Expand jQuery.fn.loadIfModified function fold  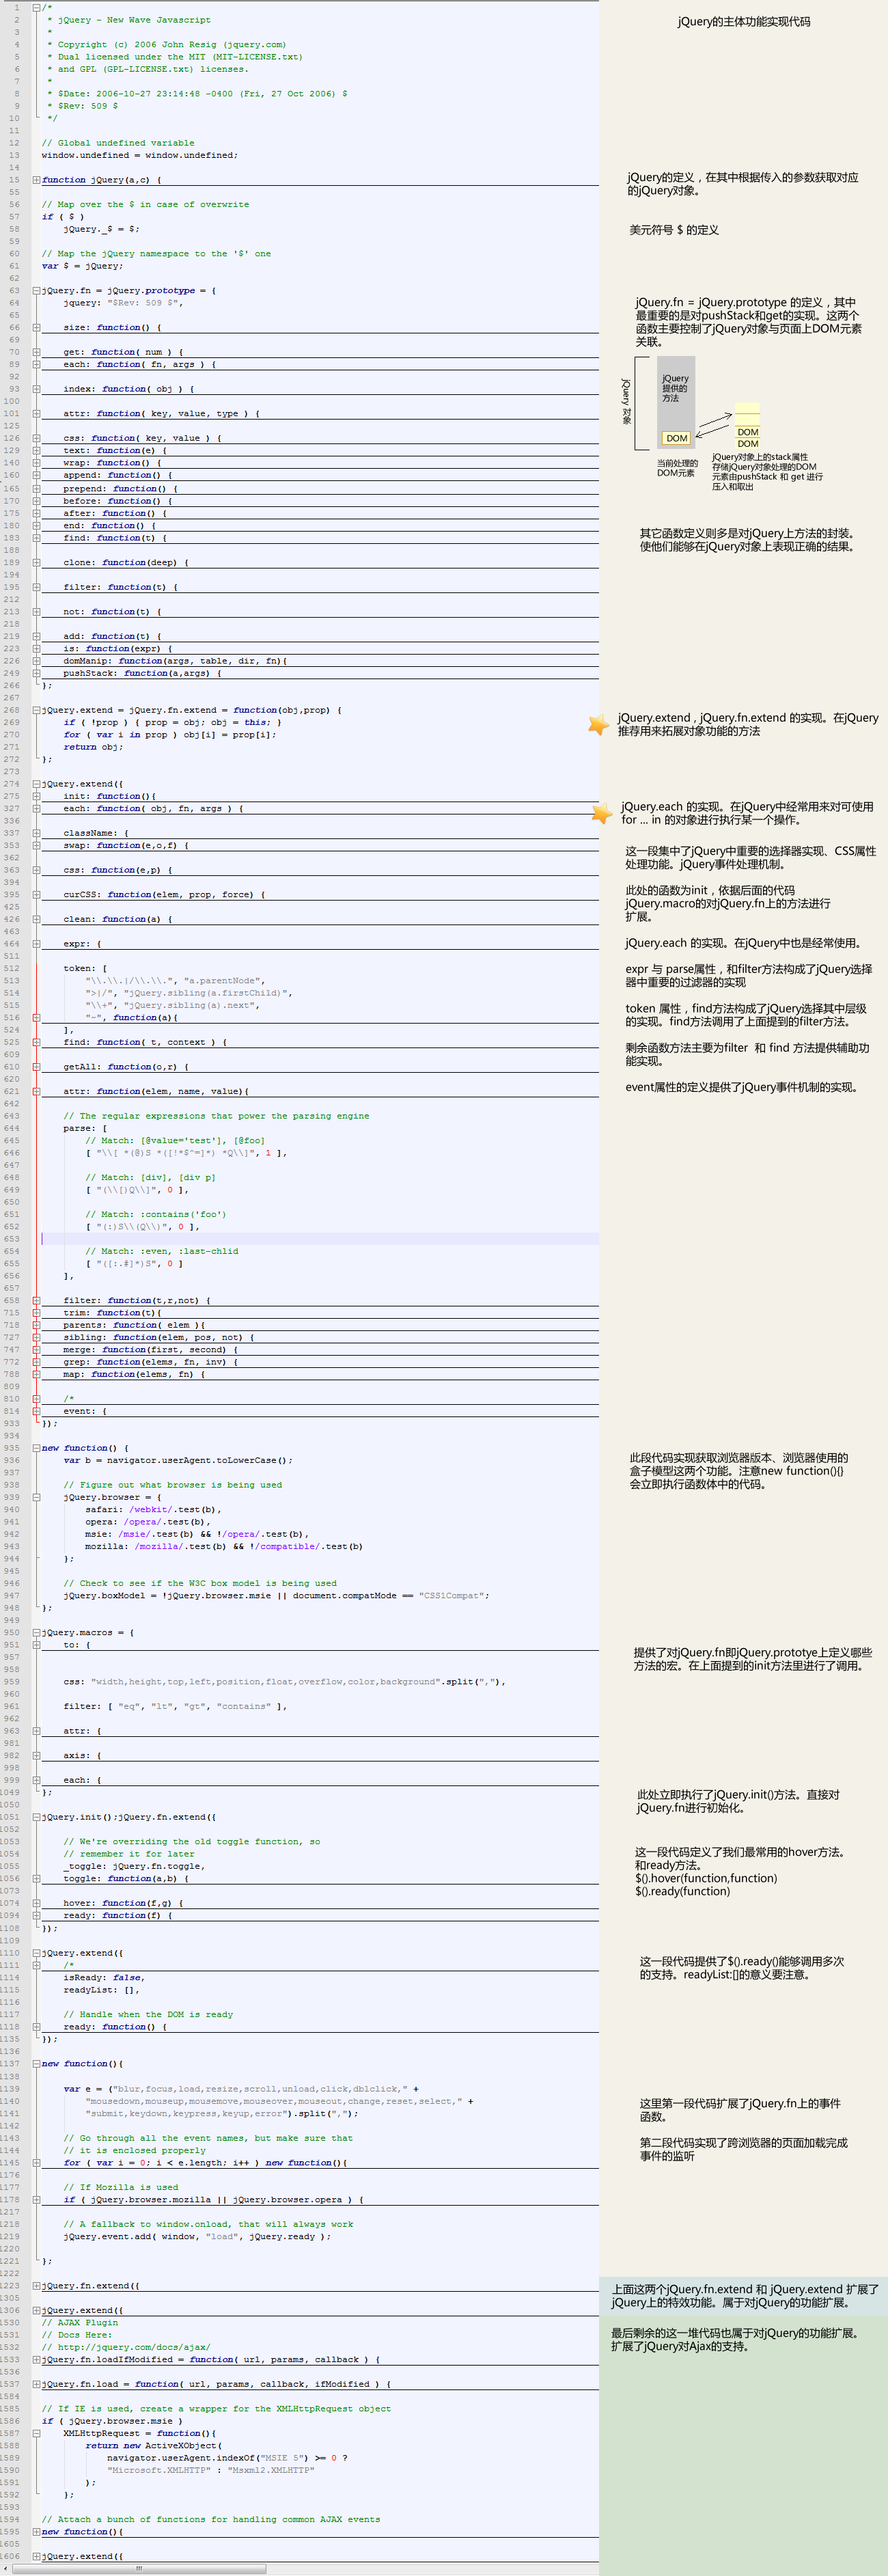tap(36, 2360)
